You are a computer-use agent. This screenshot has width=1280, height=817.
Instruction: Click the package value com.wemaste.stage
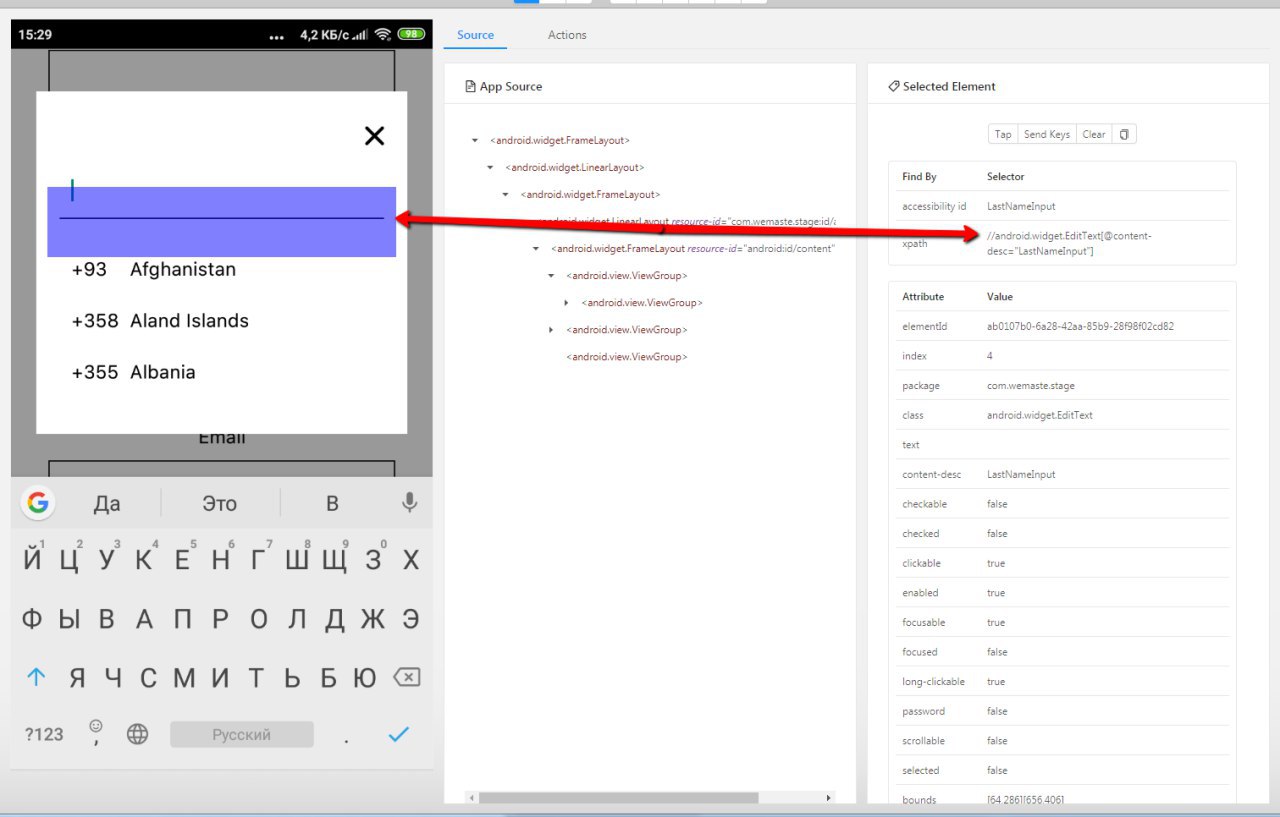click(x=1031, y=385)
